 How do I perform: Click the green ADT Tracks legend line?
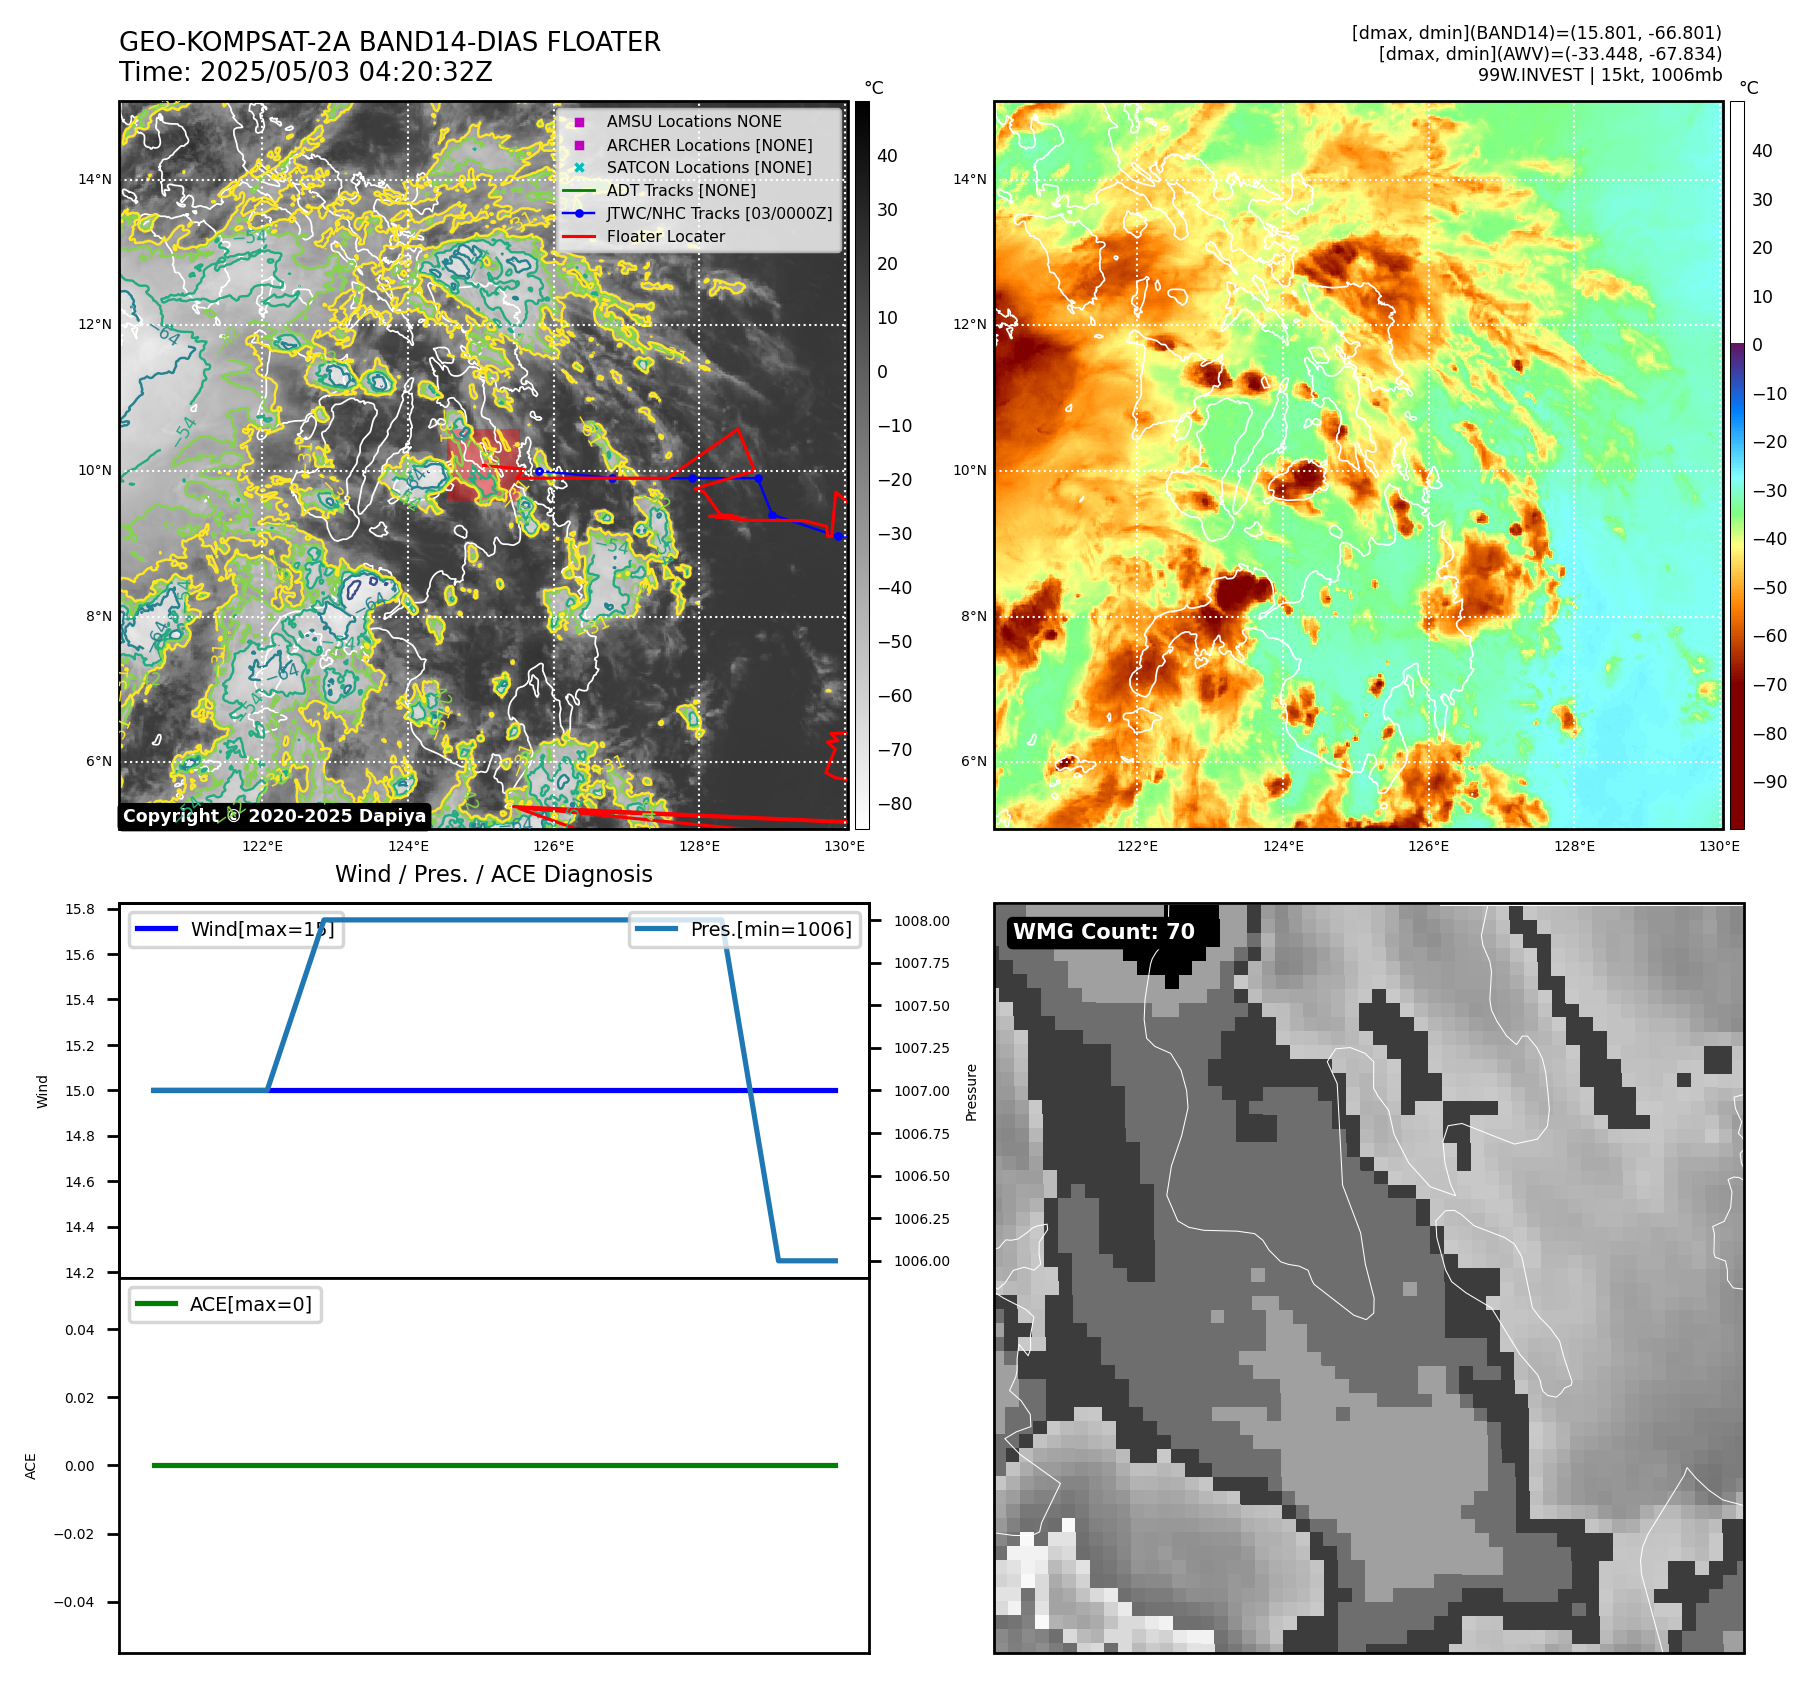579,190
